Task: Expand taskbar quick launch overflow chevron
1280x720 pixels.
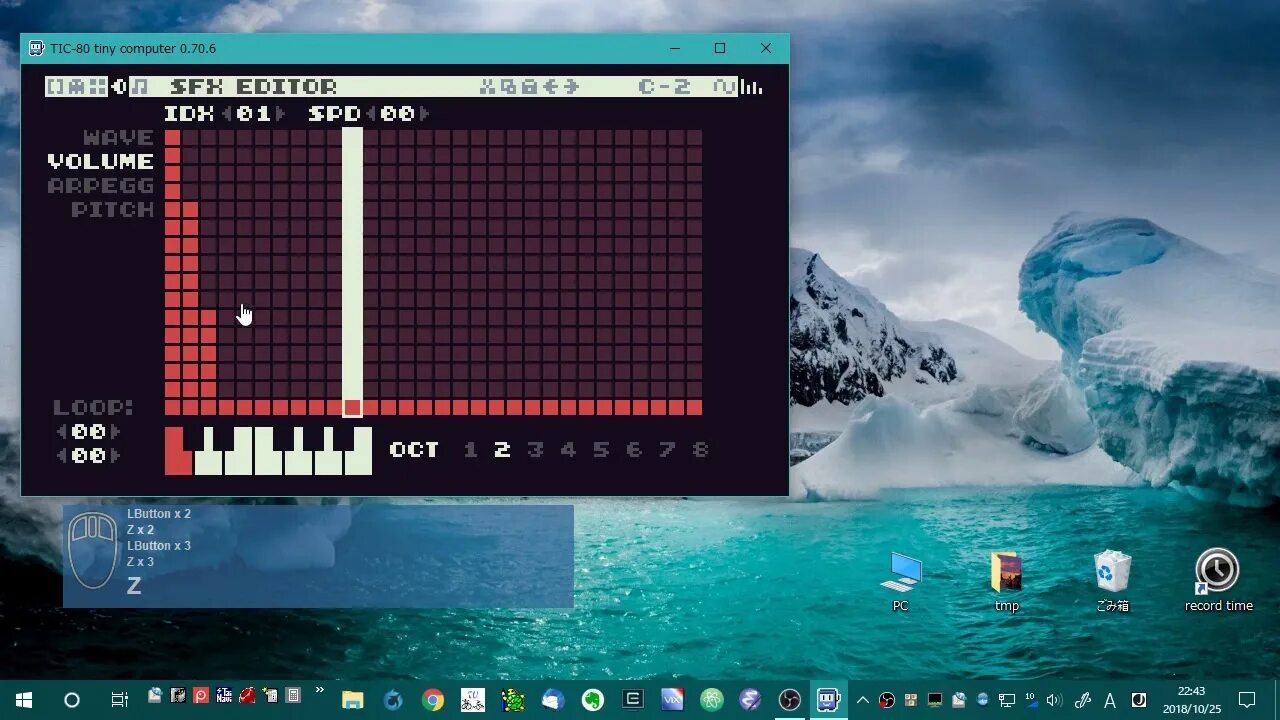Action: pyautogui.click(x=320, y=690)
